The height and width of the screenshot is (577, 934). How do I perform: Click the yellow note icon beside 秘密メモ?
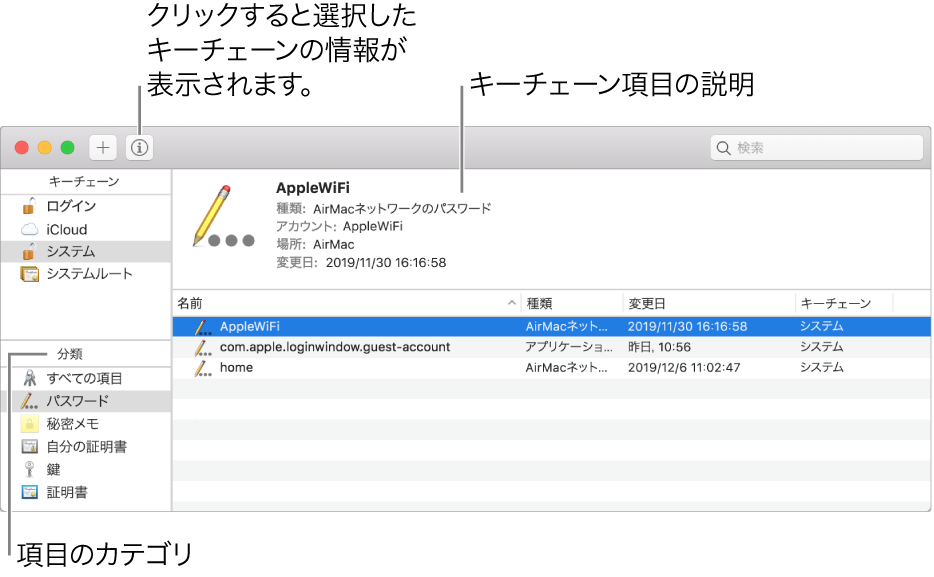[x=29, y=424]
